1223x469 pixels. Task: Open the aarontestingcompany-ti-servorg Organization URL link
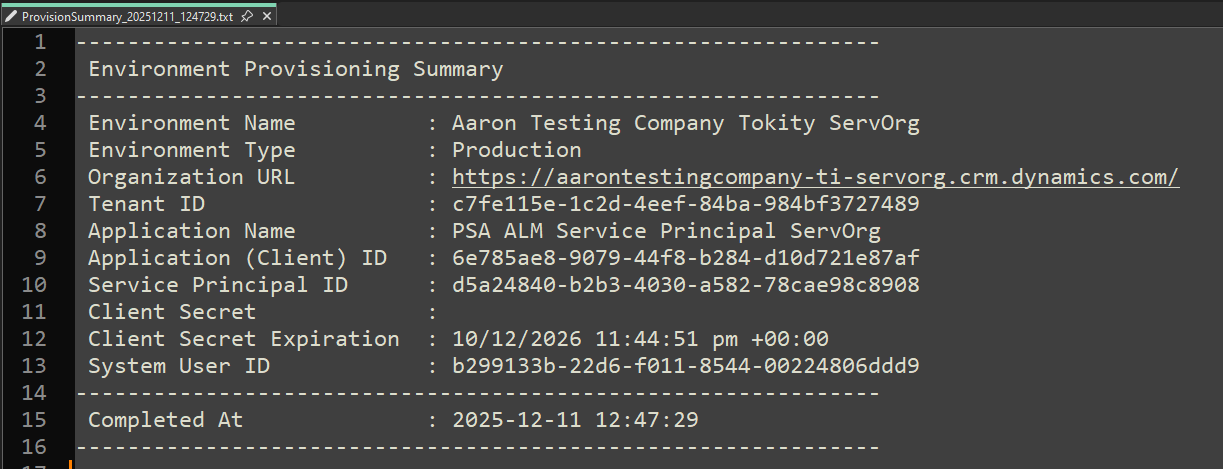[x=815, y=177]
